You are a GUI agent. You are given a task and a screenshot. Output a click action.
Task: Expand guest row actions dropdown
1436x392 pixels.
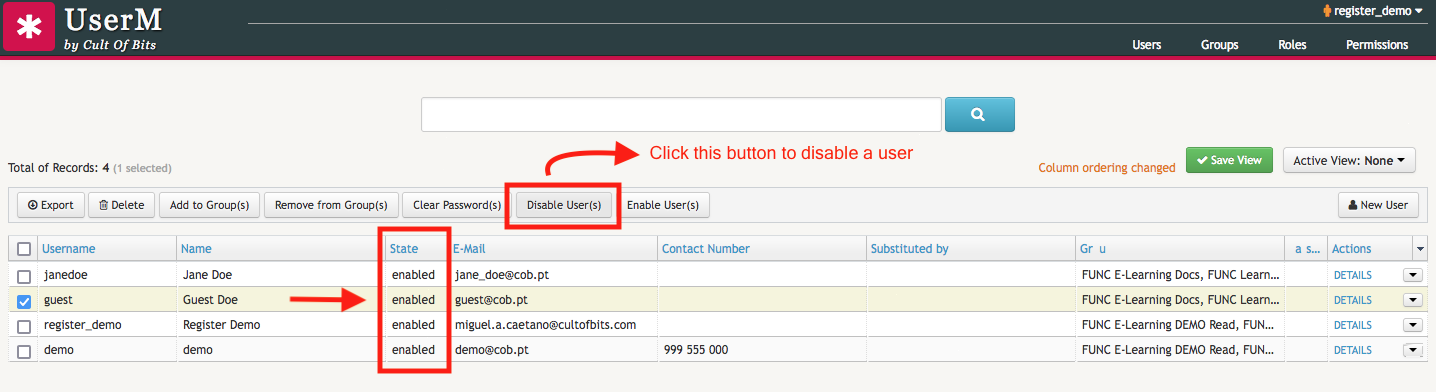(x=1412, y=300)
